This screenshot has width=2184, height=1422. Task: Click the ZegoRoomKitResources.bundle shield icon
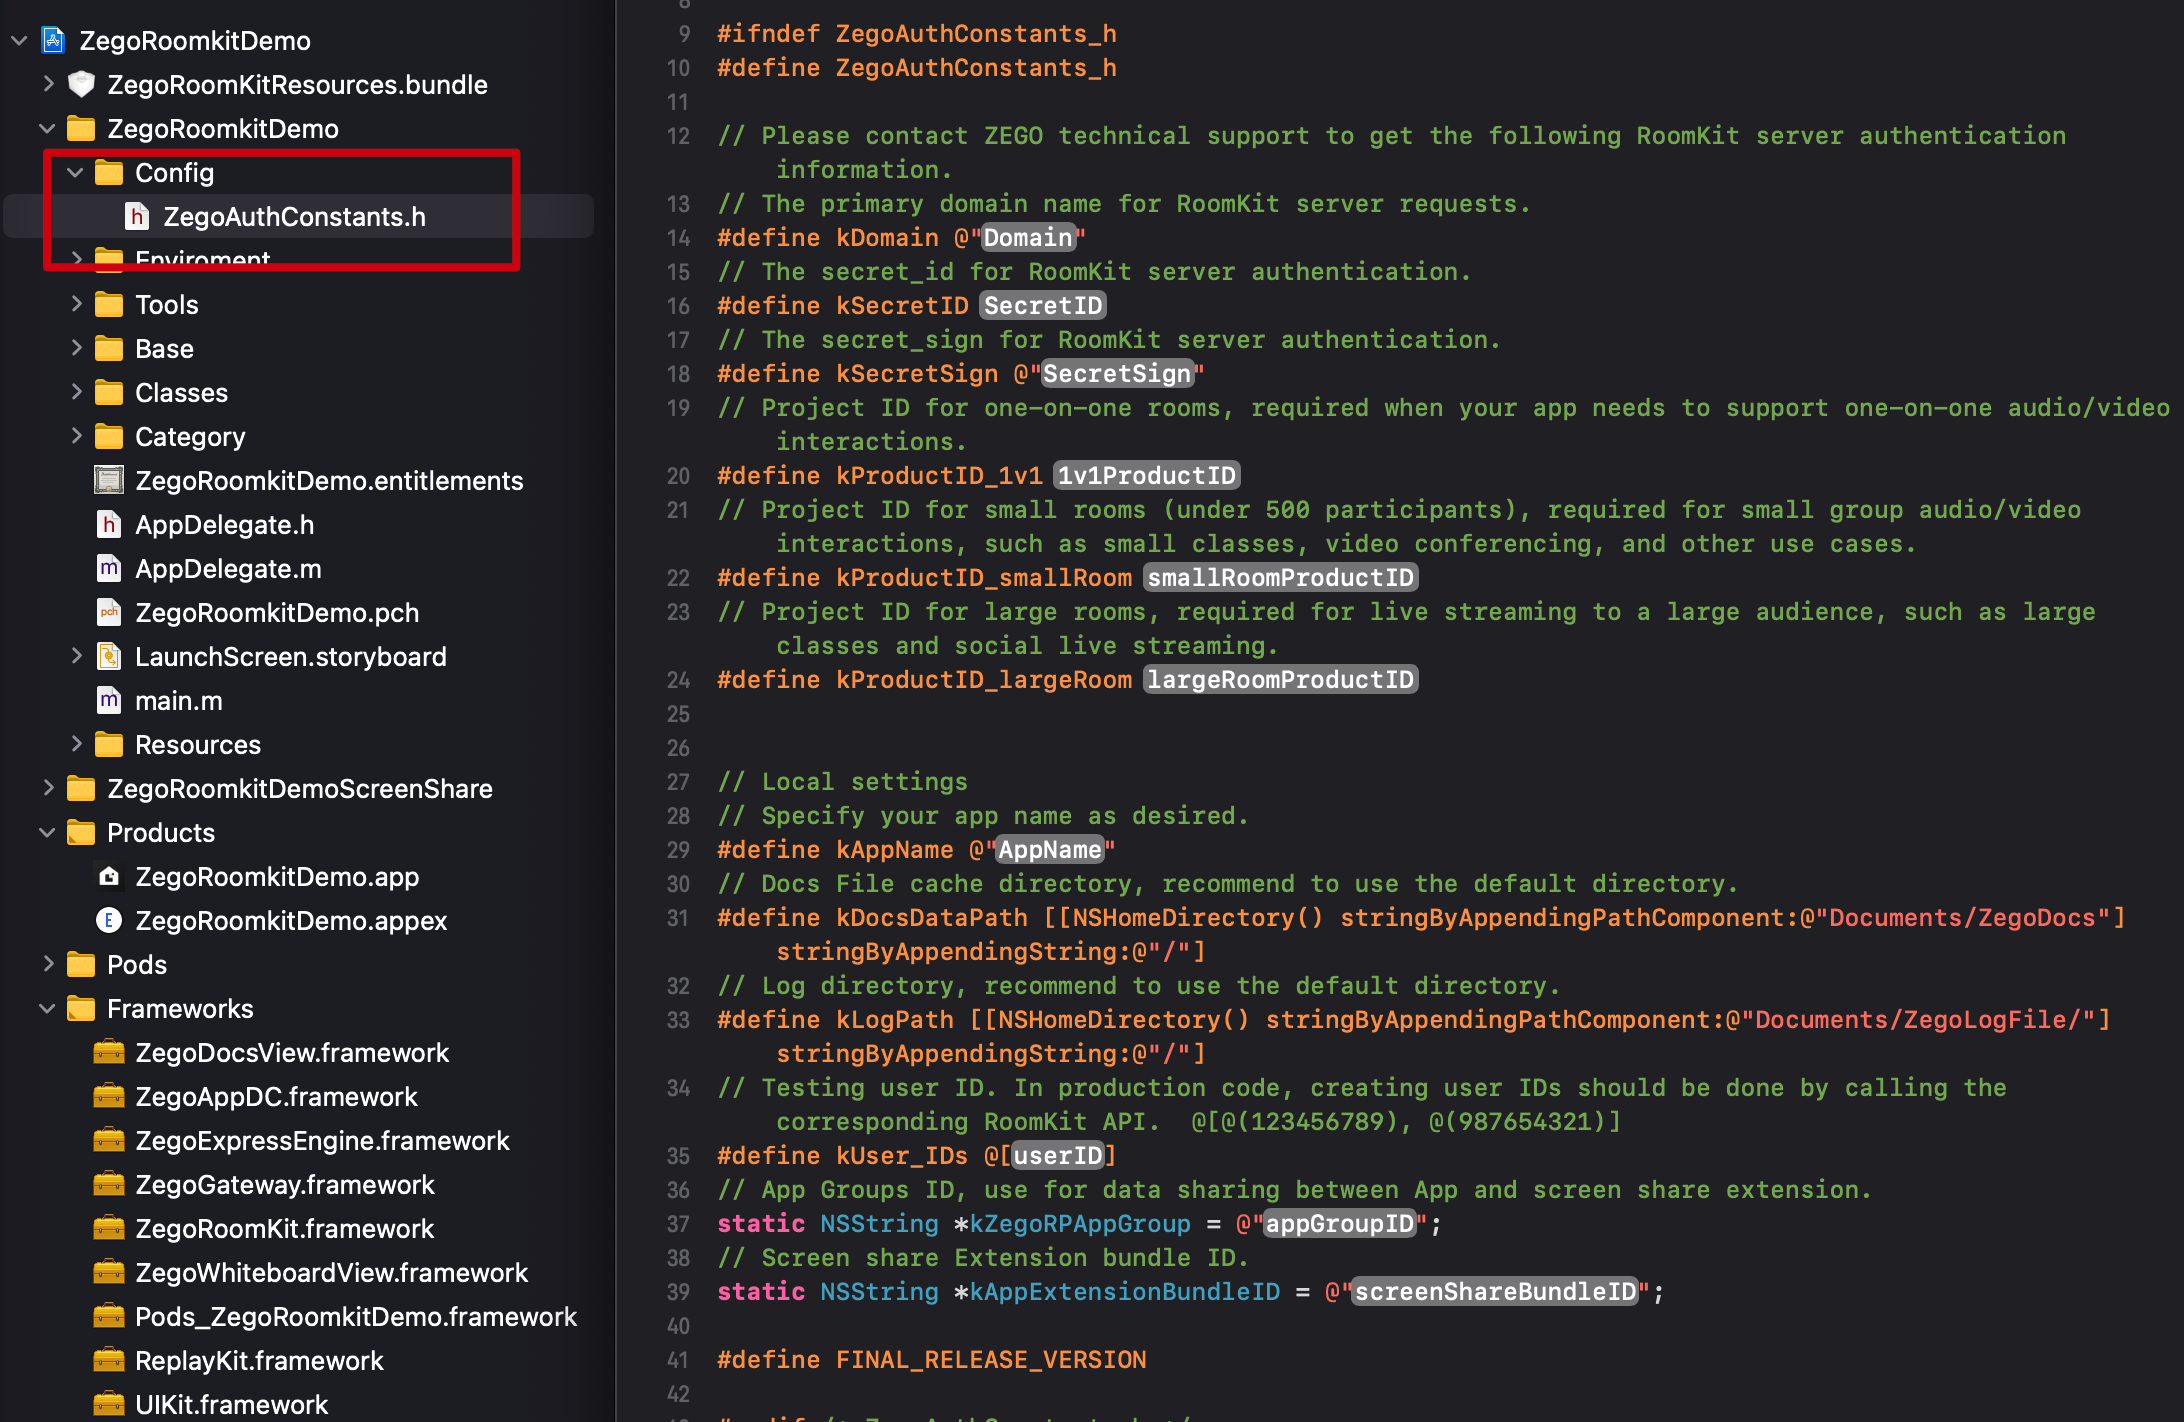(x=81, y=85)
